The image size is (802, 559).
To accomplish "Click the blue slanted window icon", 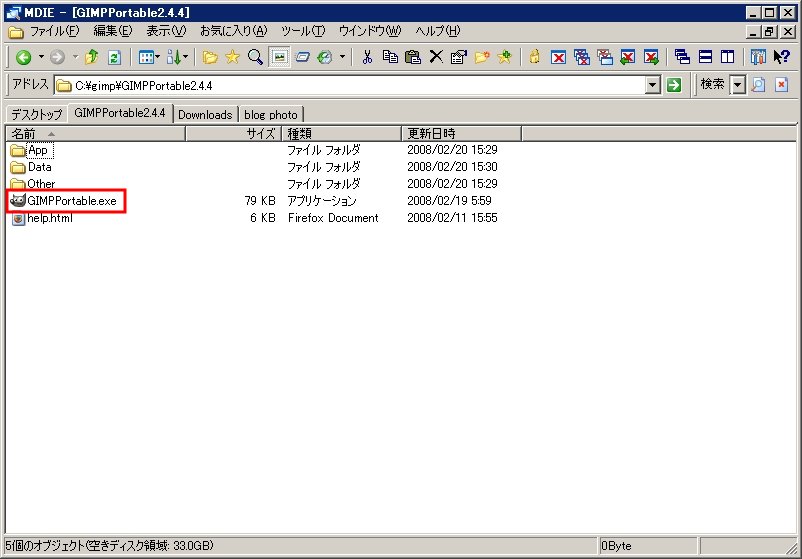I will (302, 57).
